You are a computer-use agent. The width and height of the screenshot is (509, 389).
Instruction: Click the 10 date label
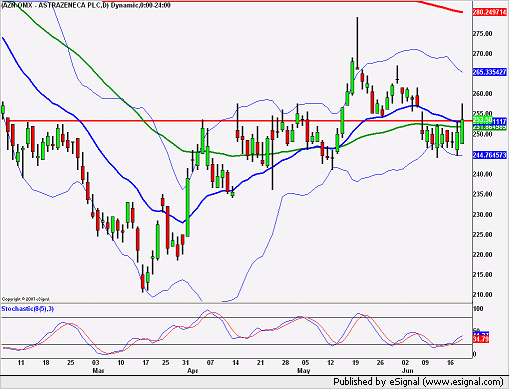pyautogui.click(x=121, y=363)
